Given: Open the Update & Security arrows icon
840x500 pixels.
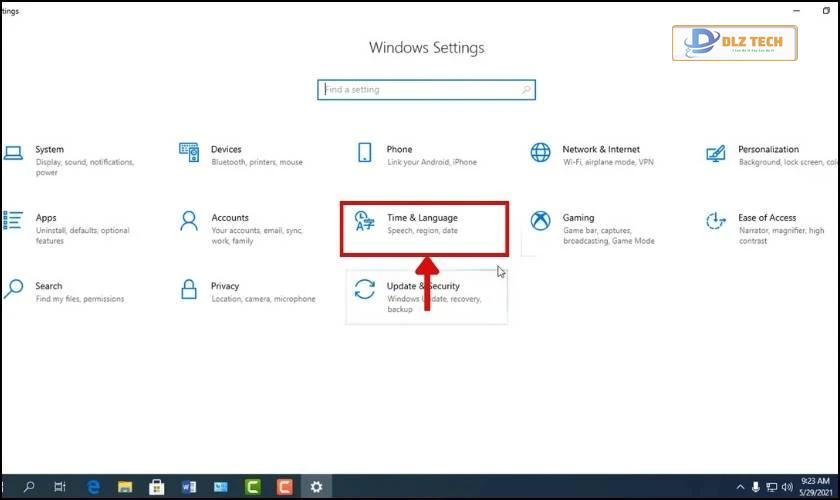Looking at the screenshot, I should [x=365, y=289].
